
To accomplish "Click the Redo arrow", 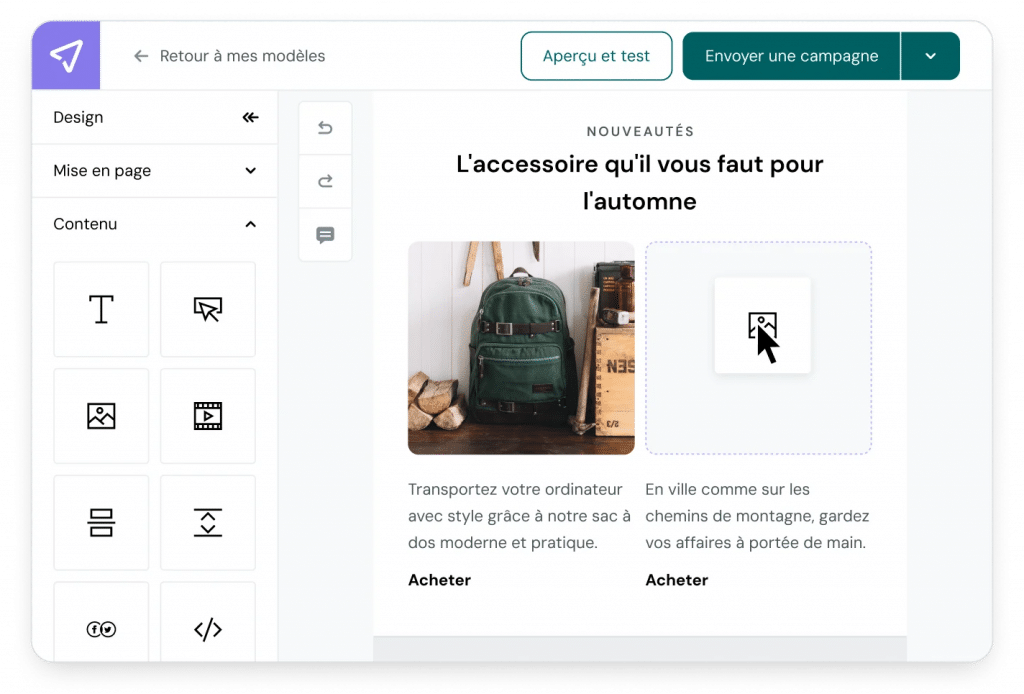I will pos(325,181).
